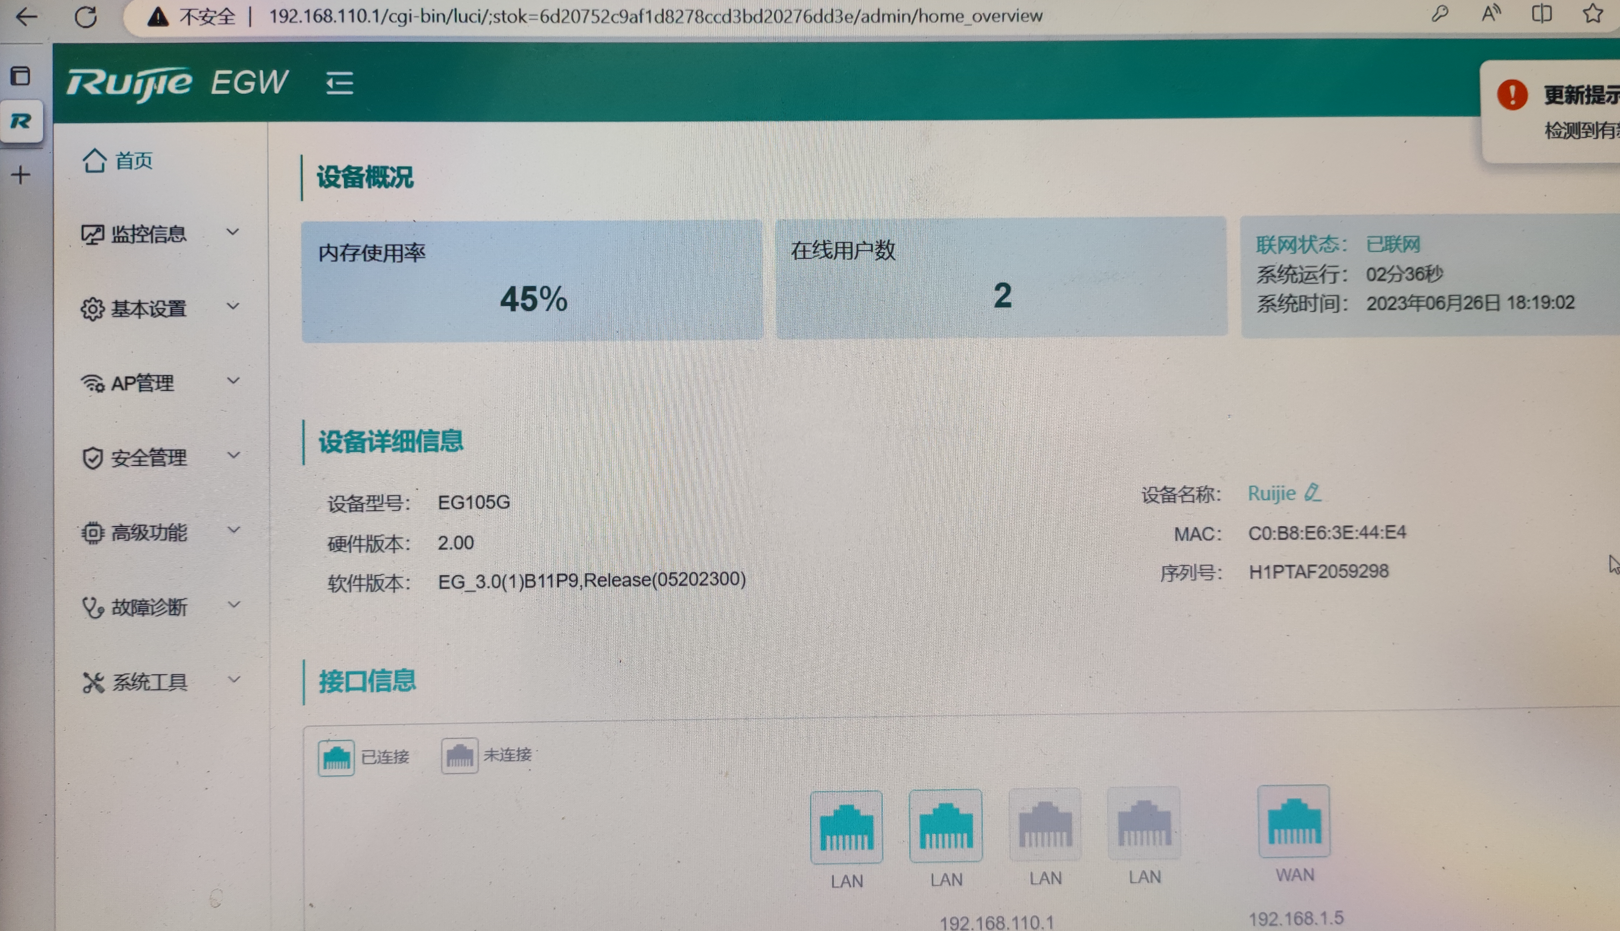This screenshot has height=931, width=1620.
Task: Click the fault diagnosis stethoscope icon
Action: [x=93, y=607]
